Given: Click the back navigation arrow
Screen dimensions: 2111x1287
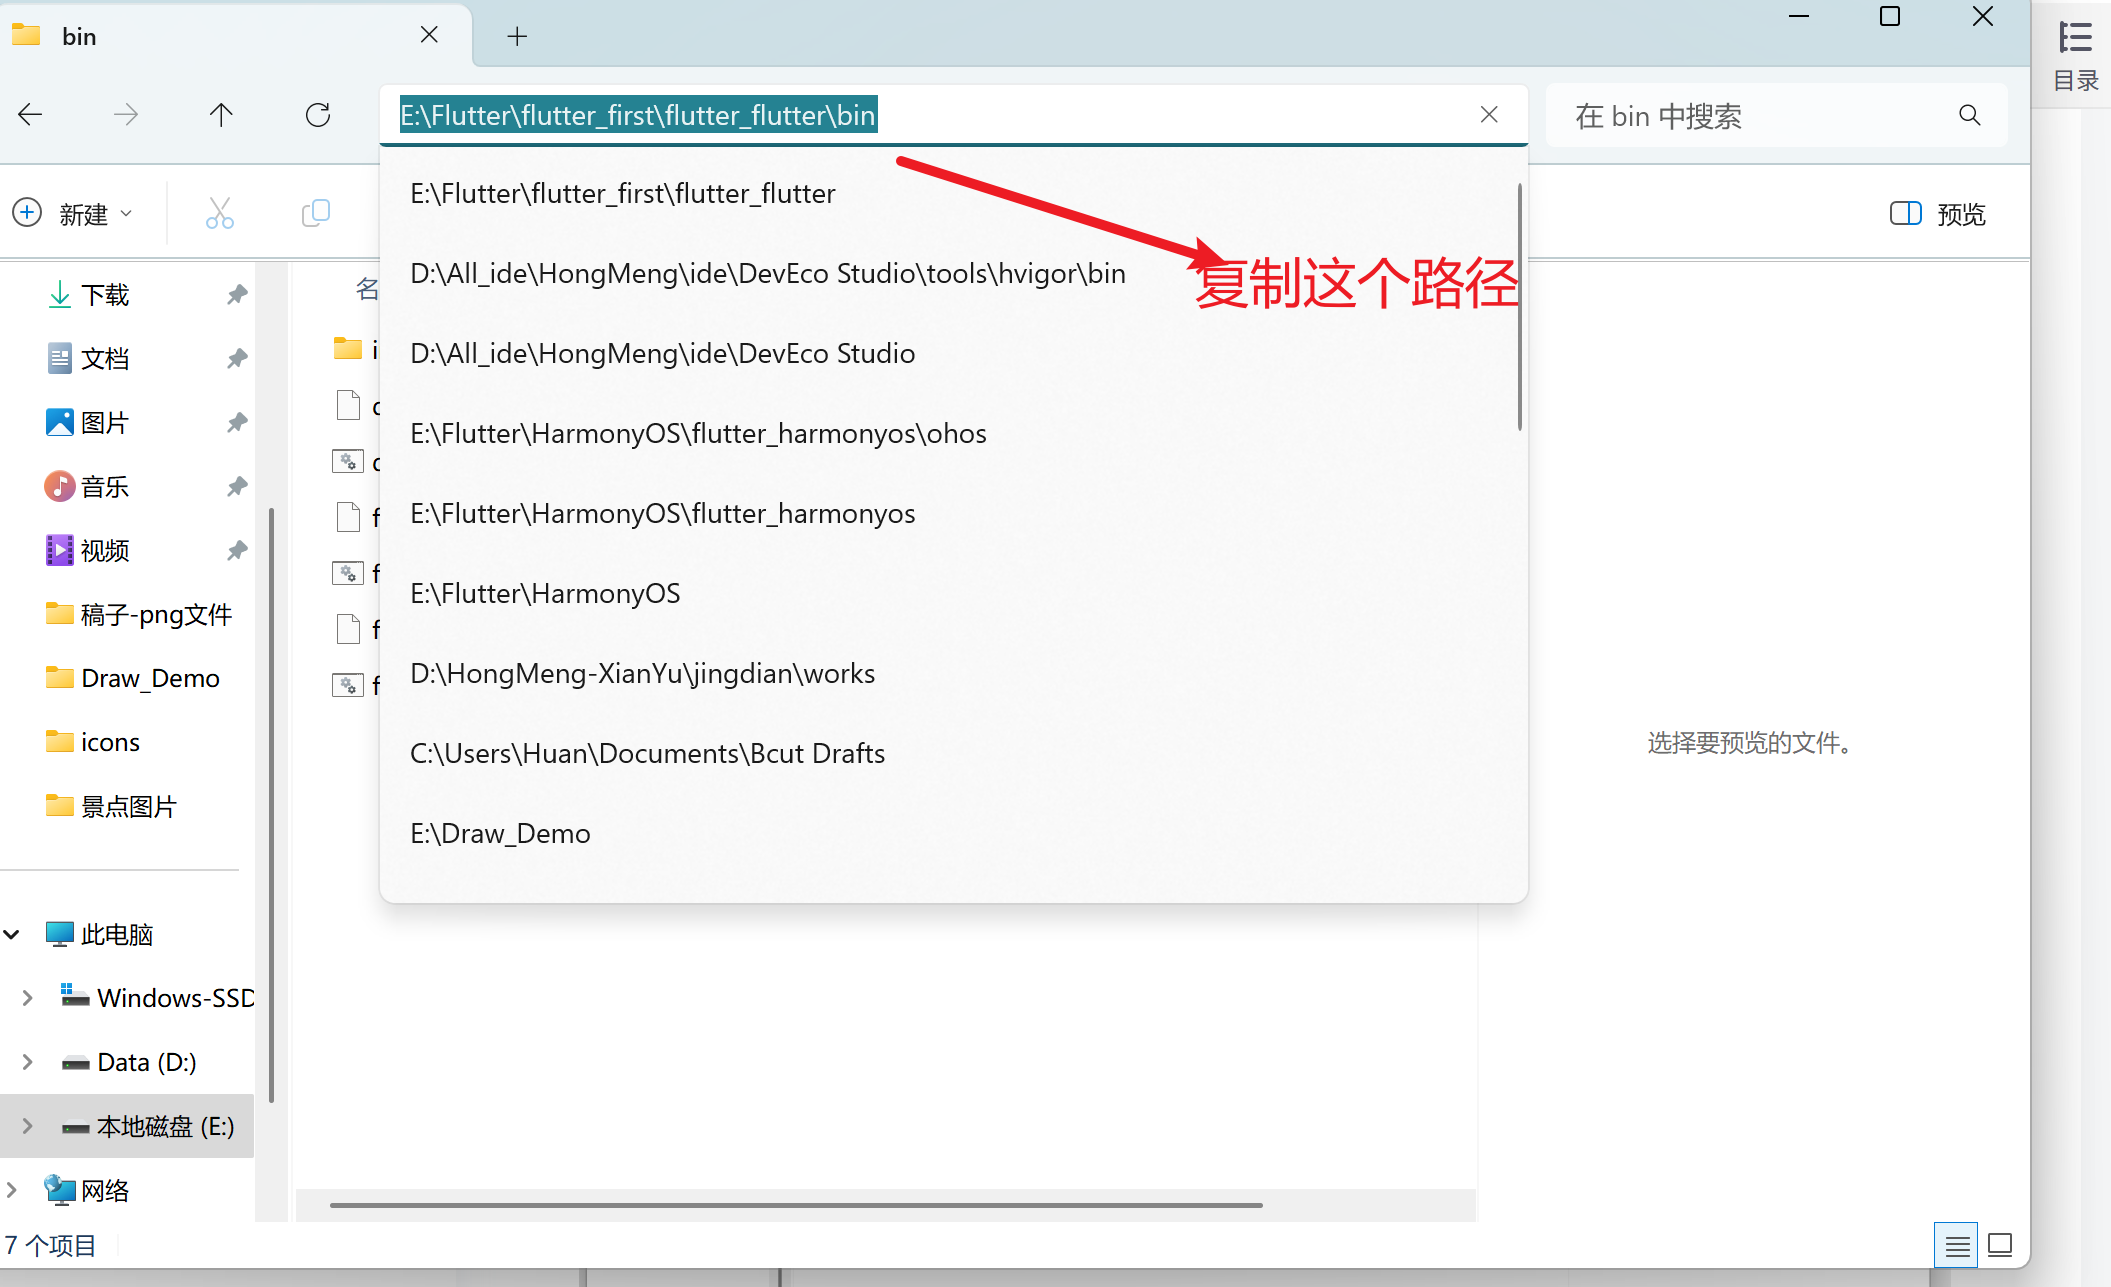Looking at the screenshot, I should pos(30,115).
